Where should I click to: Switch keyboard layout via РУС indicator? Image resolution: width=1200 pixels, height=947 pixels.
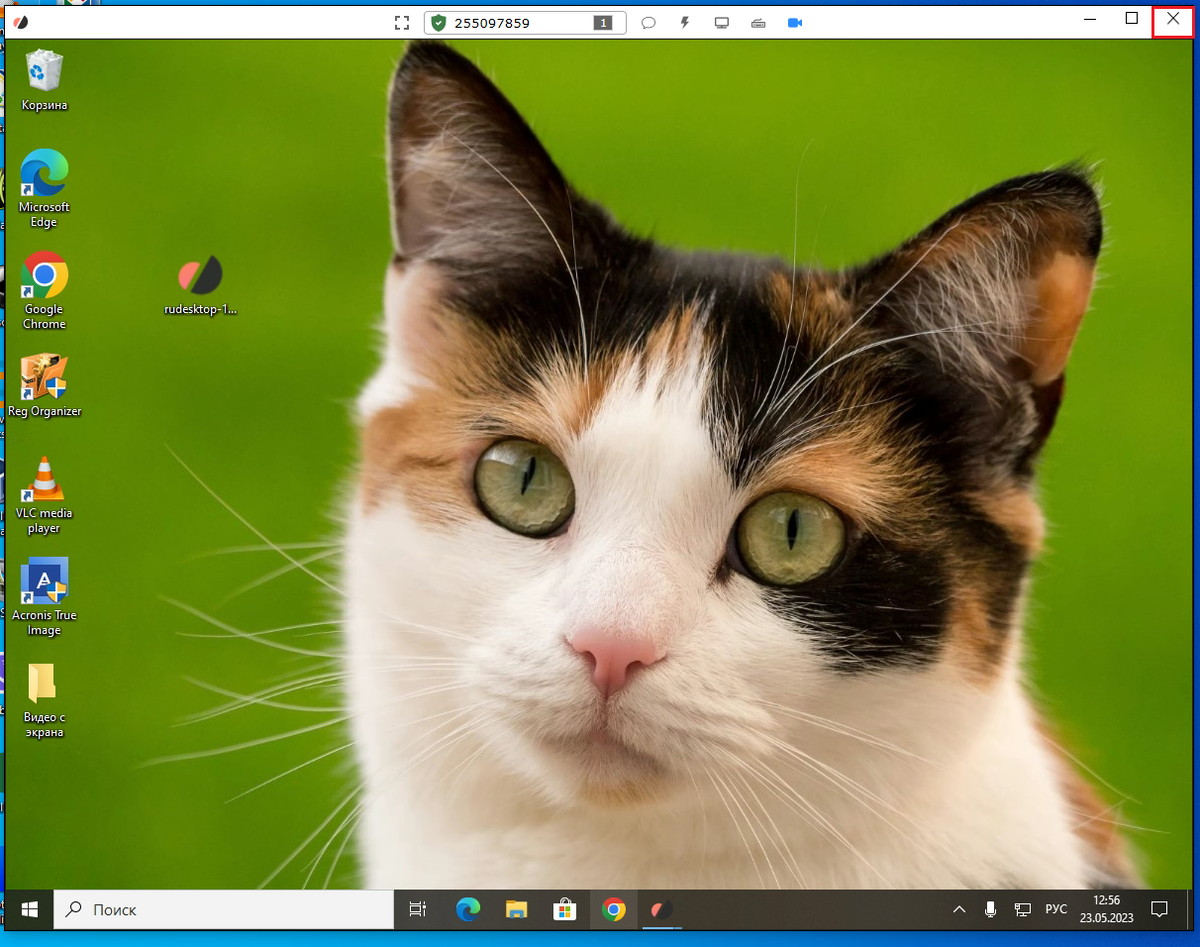(1056, 909)
